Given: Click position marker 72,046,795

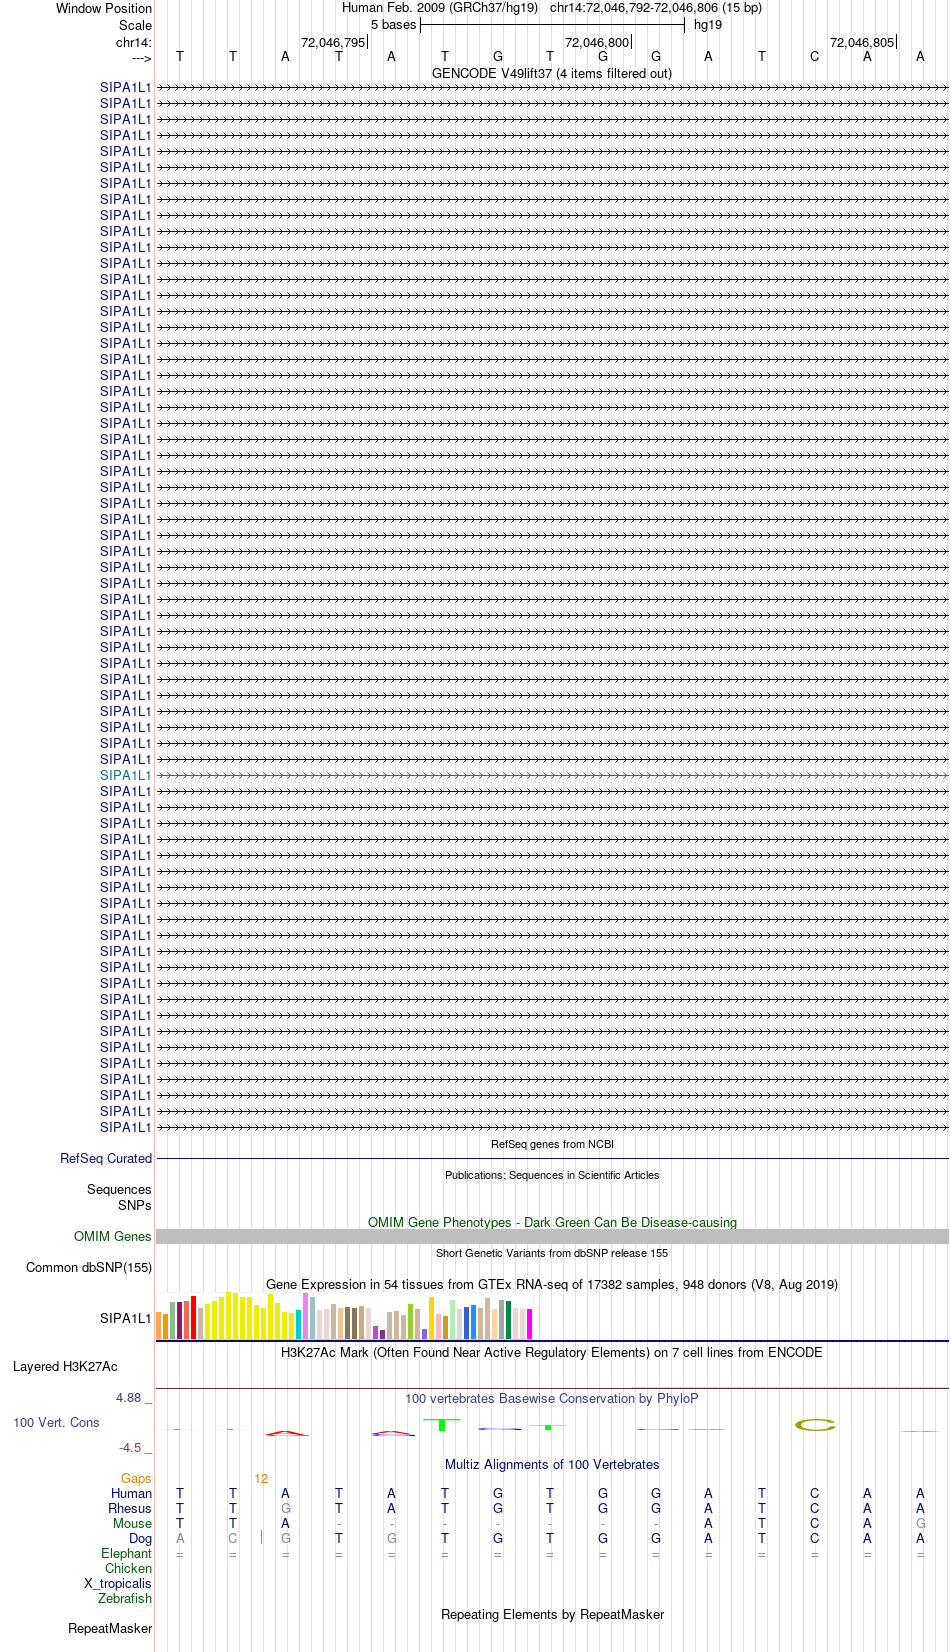Looking at the screenshot, I should pos(333,42).
